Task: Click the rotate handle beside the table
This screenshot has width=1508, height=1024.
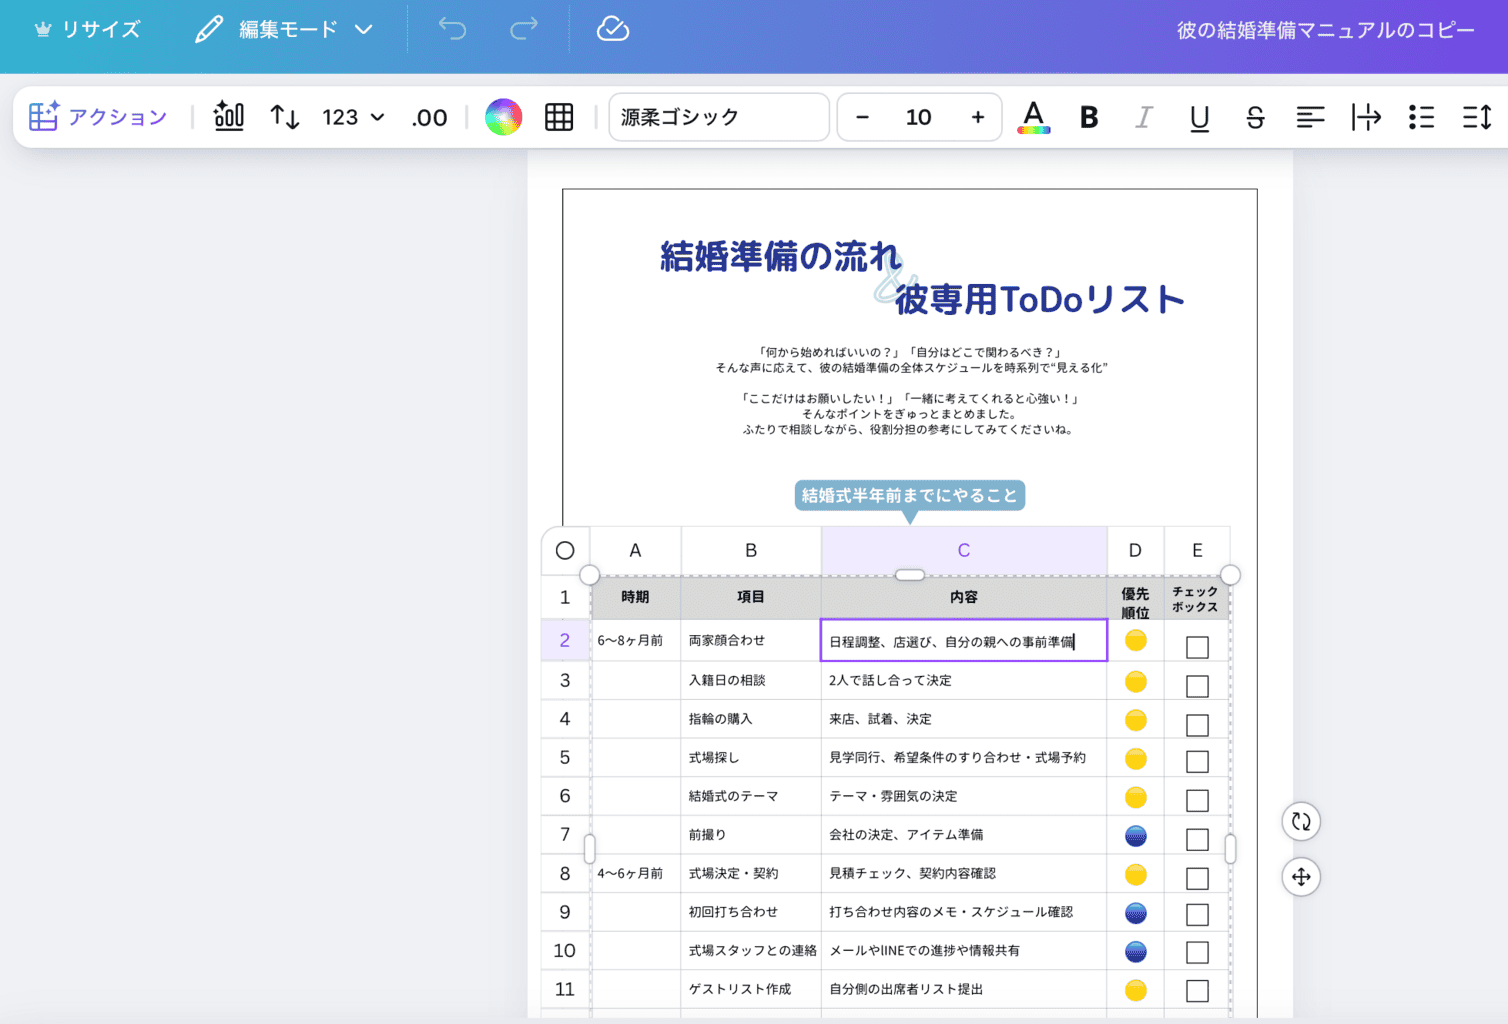Action: (x=1300, y=822)
